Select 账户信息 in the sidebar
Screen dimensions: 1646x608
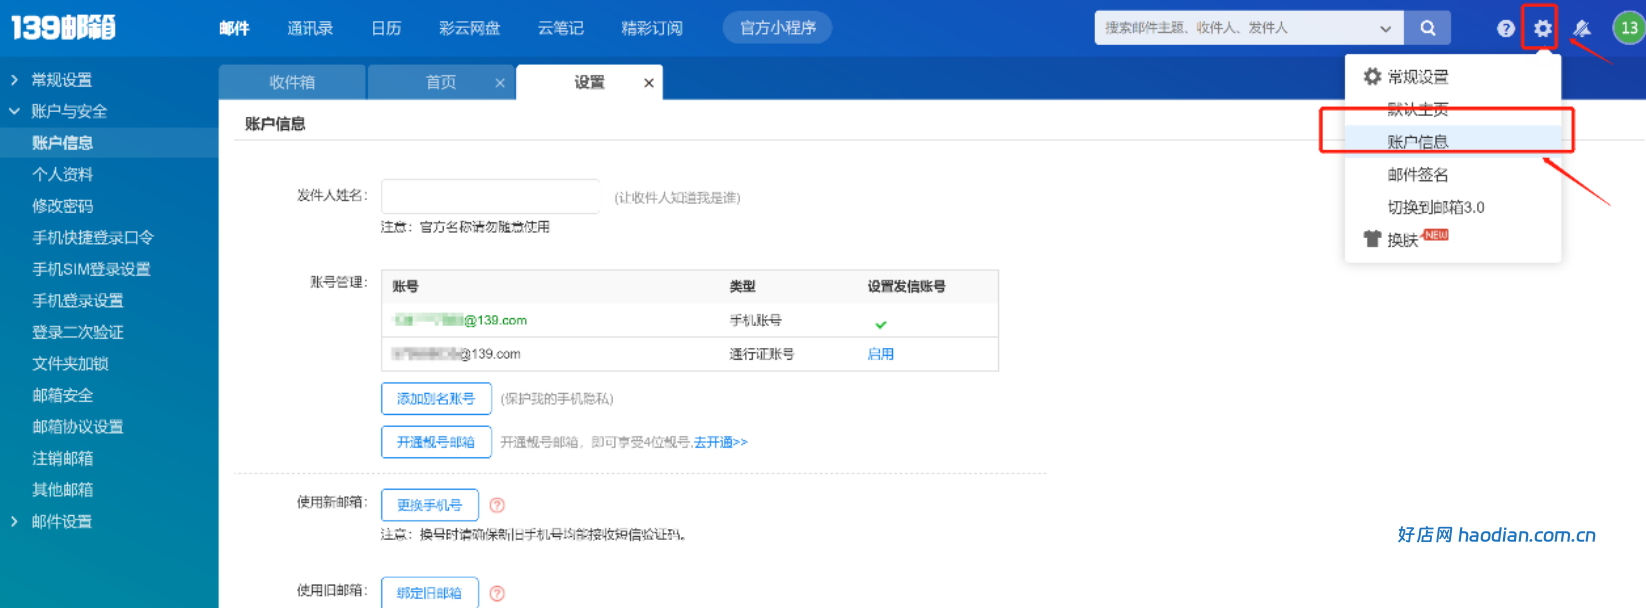click(109, 143)
